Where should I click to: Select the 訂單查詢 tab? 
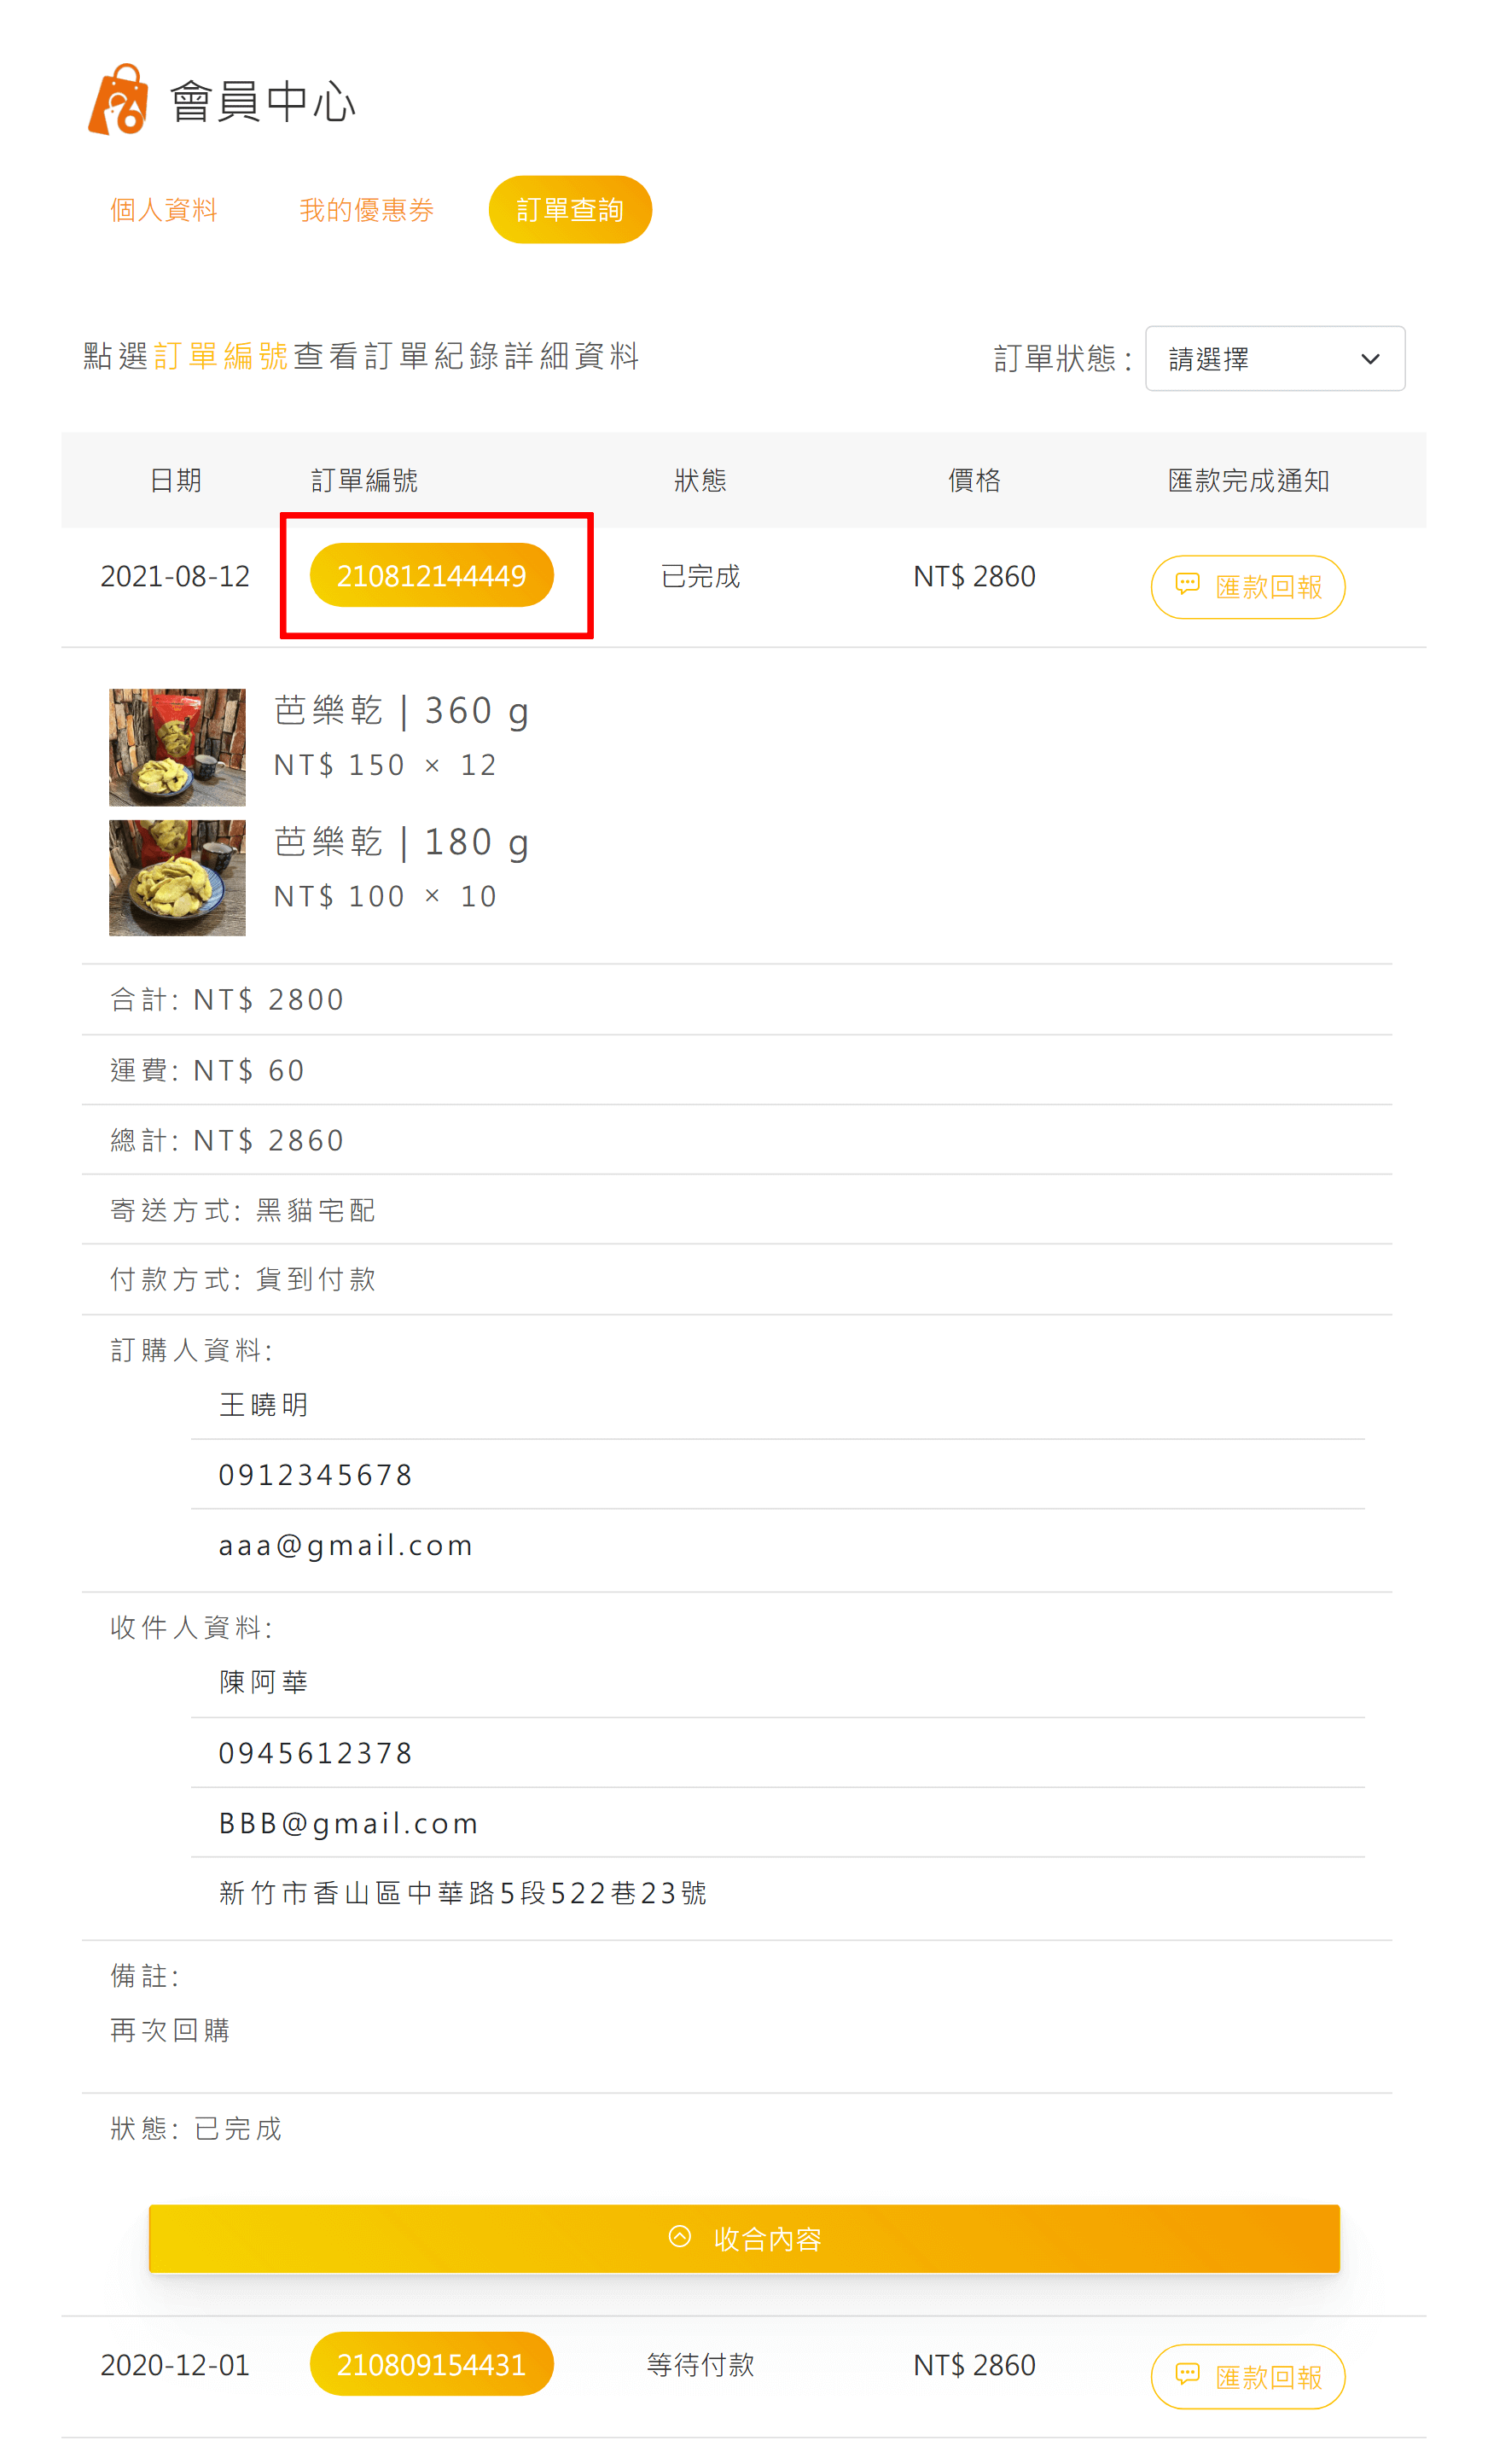(570, 210)
